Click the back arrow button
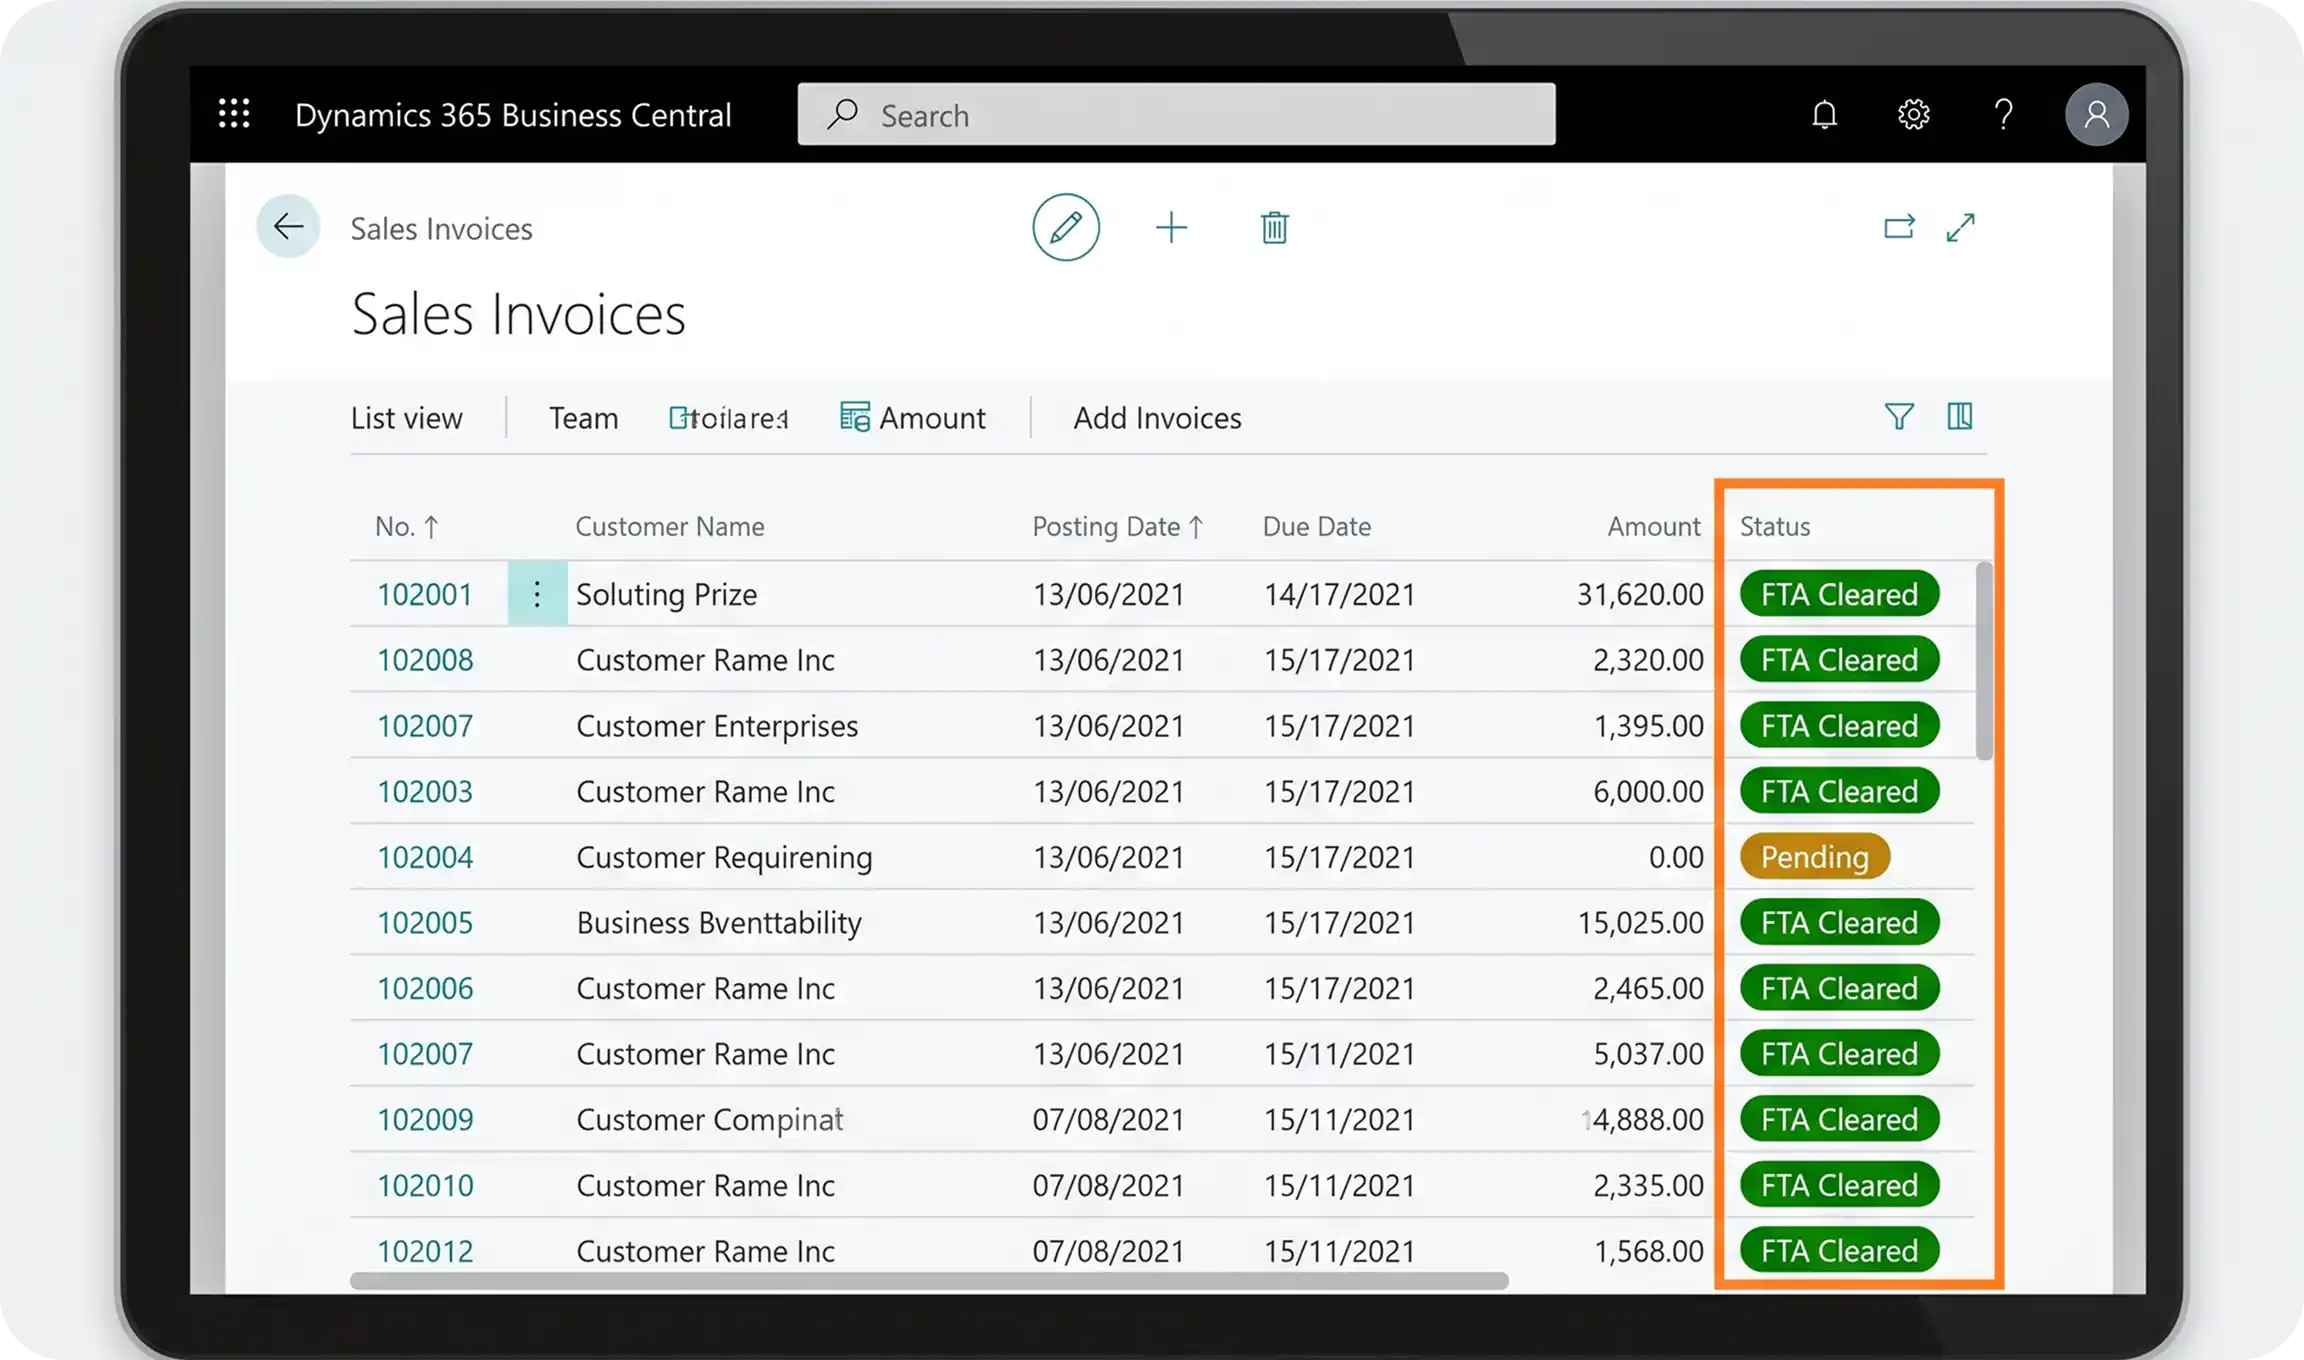2304x1360 pixels. [x=288, y=227]
